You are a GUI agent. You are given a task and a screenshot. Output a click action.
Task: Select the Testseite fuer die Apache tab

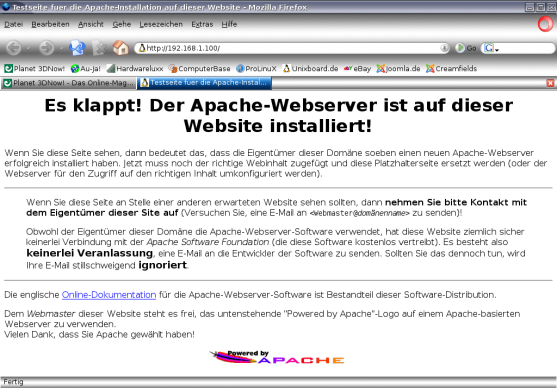tap(204, 83)
